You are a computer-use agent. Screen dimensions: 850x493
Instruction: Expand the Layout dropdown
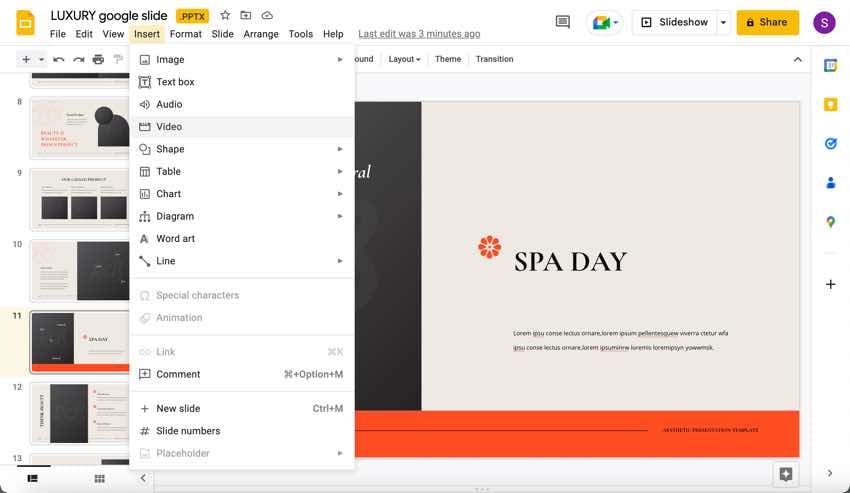point(404,60)
